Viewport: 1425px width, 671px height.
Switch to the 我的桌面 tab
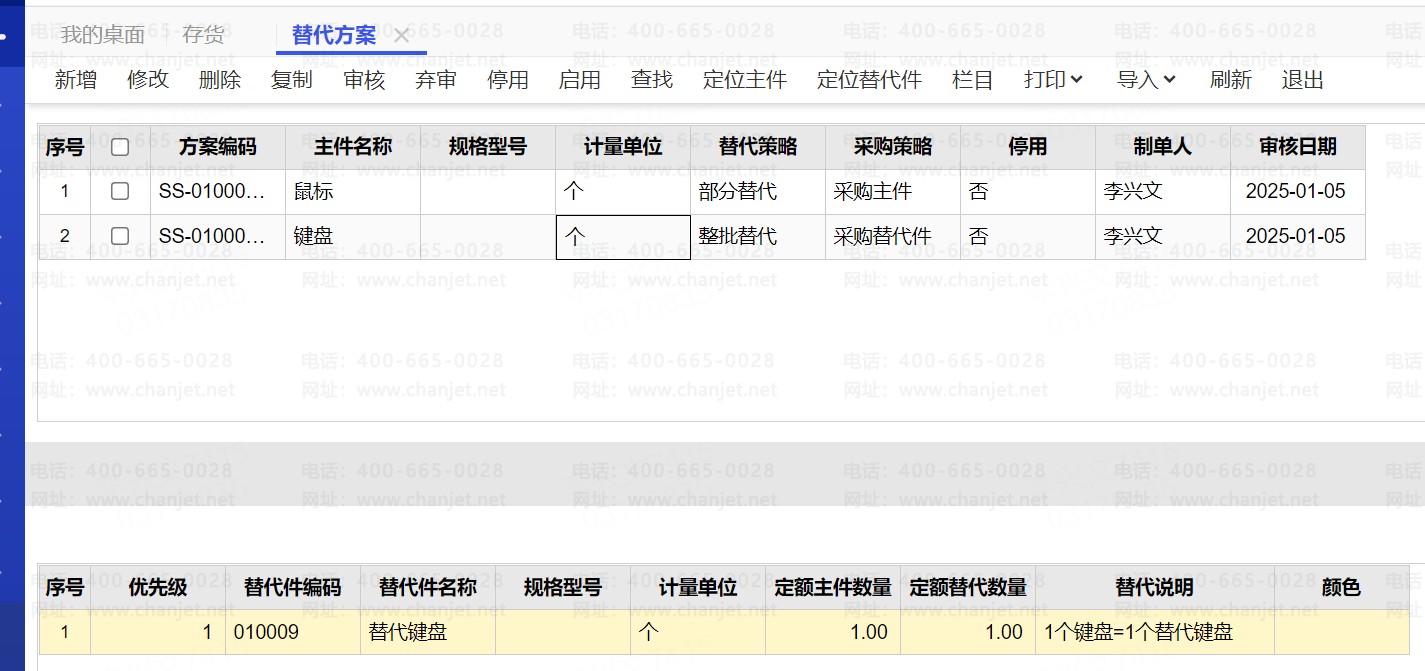[102, 35]
